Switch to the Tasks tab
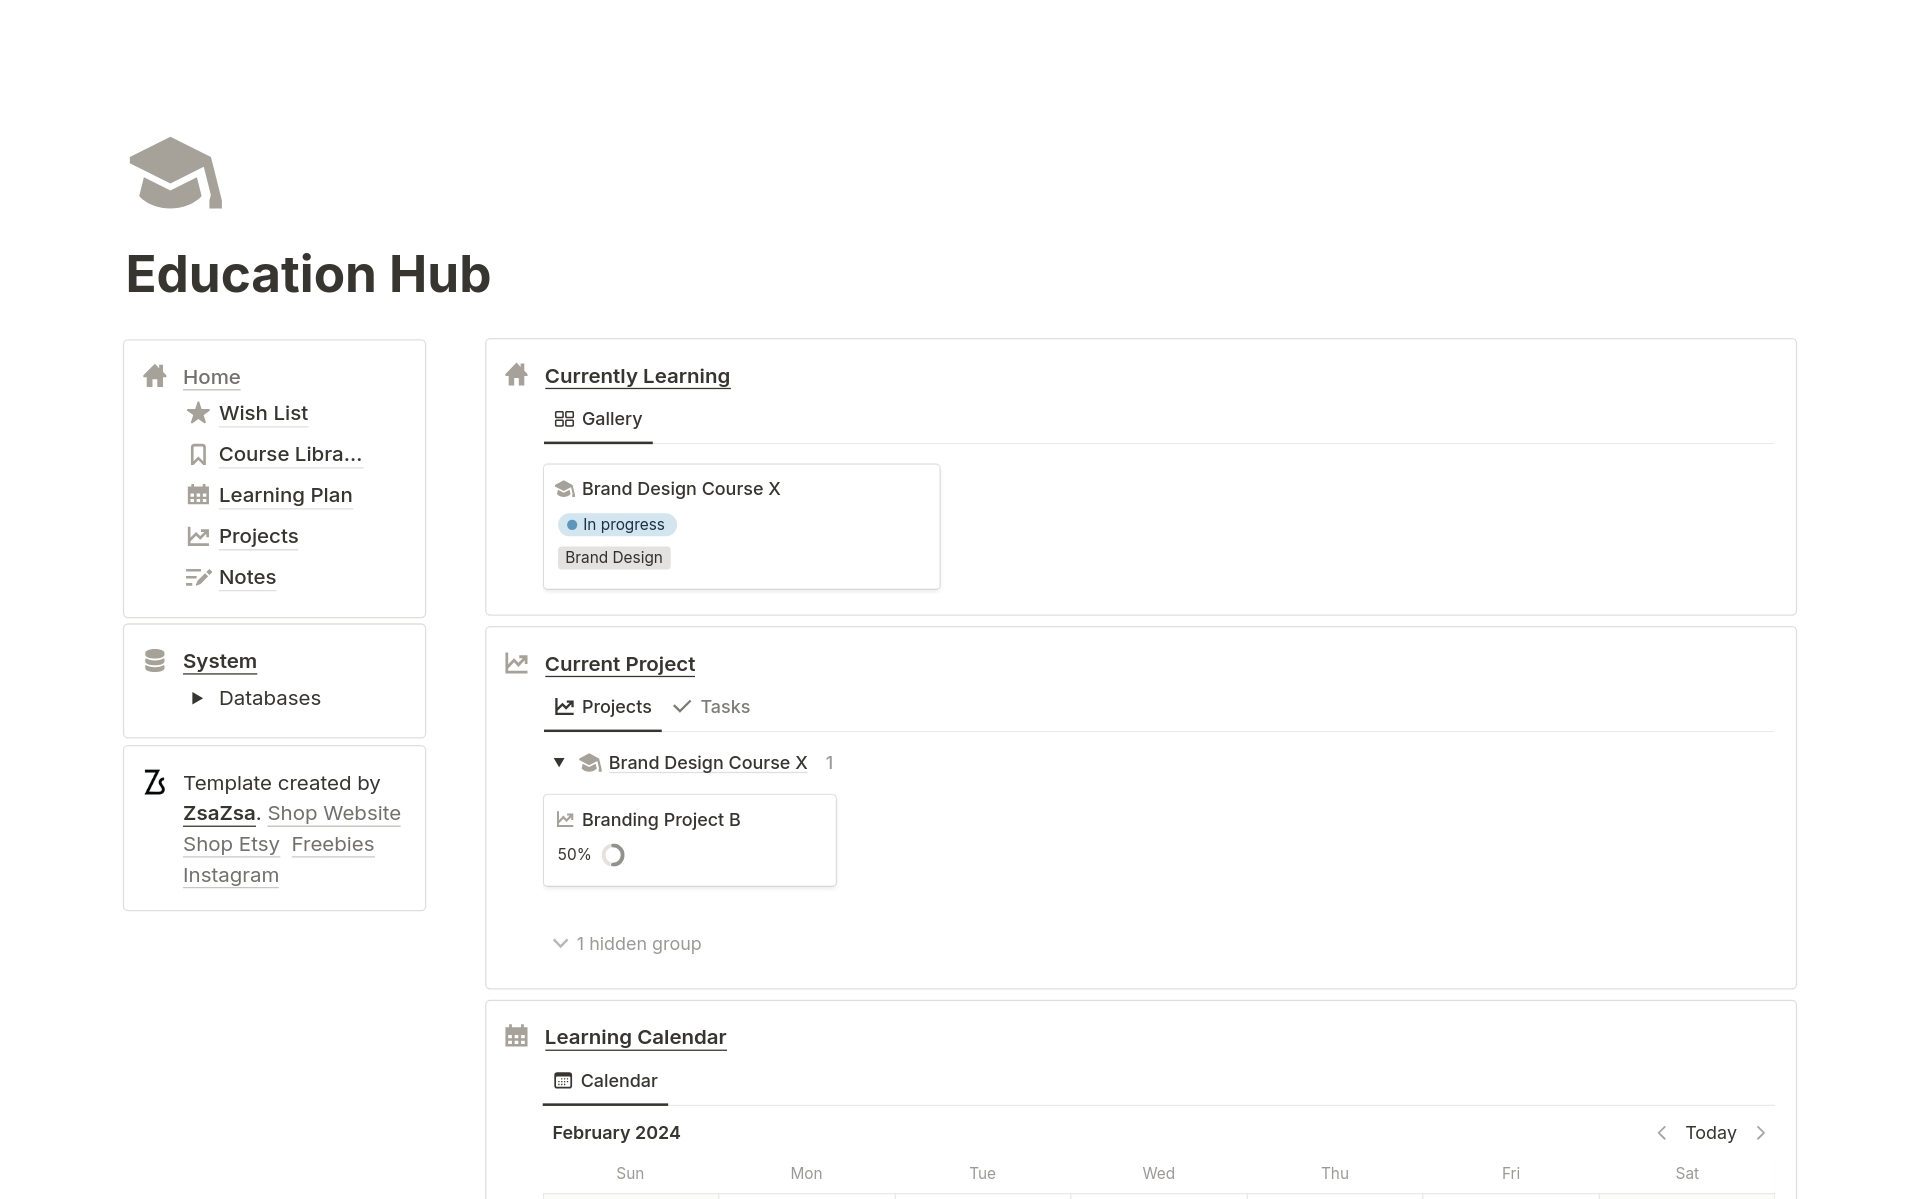This screenshot has width=1920, height=1199. (712, 707)
